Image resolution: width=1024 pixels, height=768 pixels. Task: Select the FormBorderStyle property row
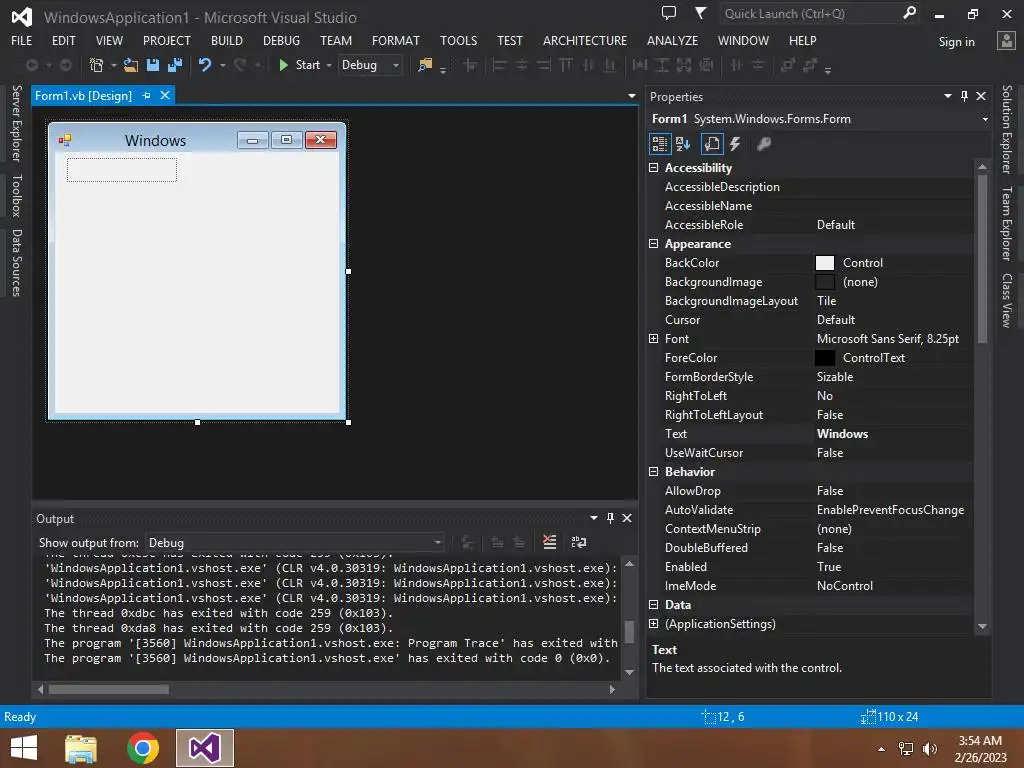coord(810,377)
